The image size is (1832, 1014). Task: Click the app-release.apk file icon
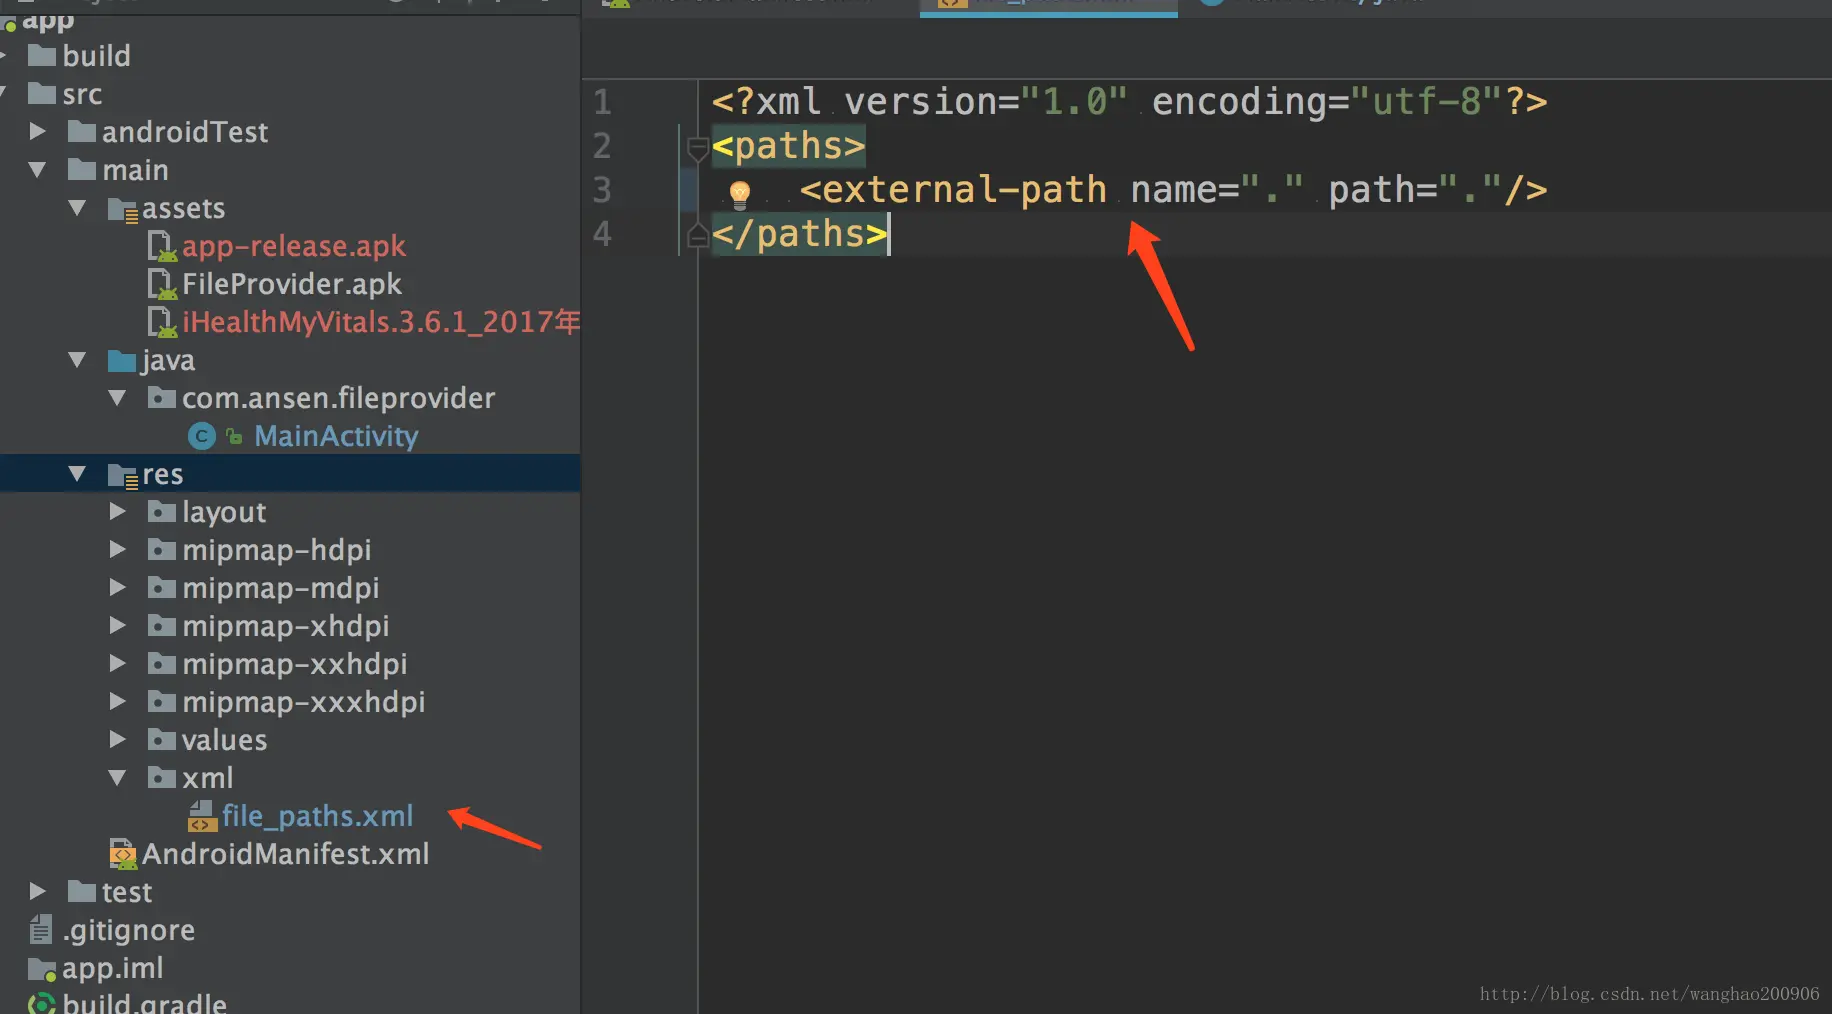point(162,247)
